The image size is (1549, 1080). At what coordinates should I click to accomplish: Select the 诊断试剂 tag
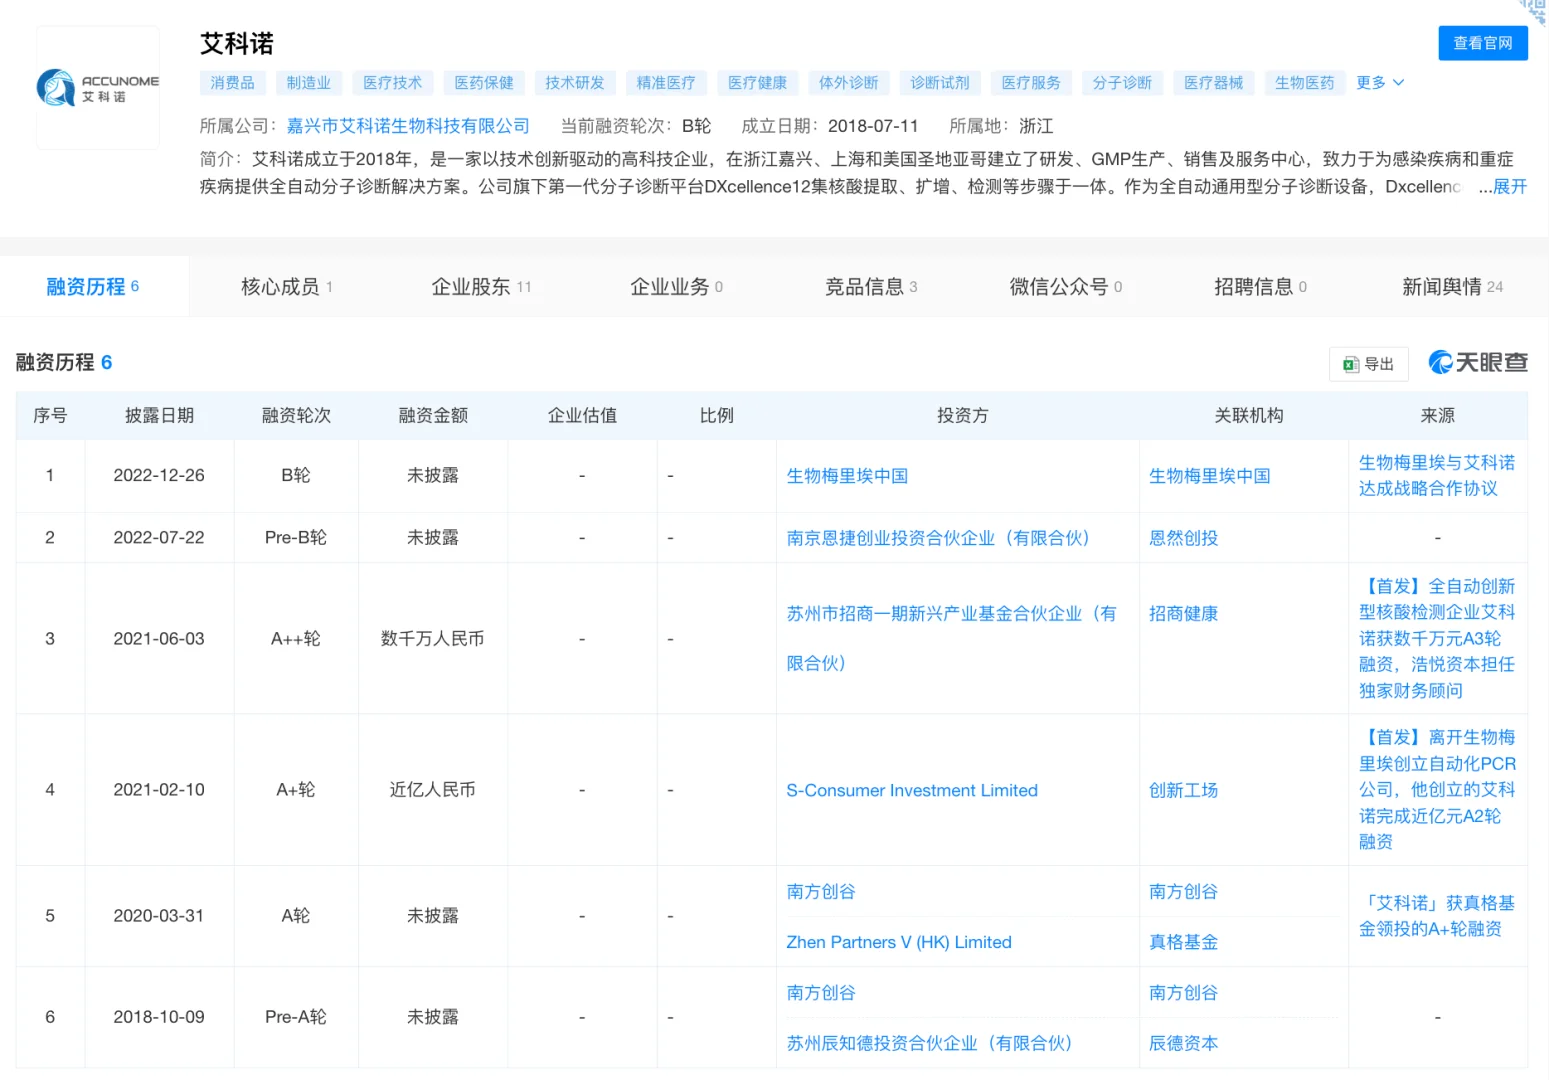[x=940, y=83]
